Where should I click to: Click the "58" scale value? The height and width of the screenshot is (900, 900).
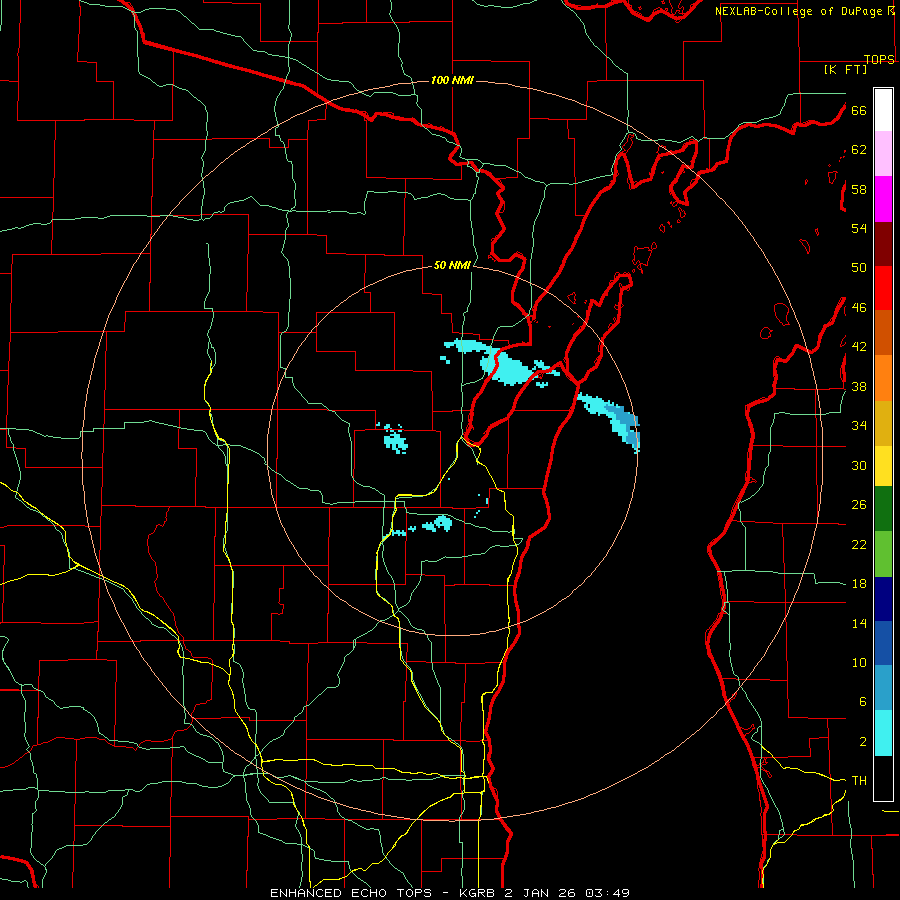859,189
